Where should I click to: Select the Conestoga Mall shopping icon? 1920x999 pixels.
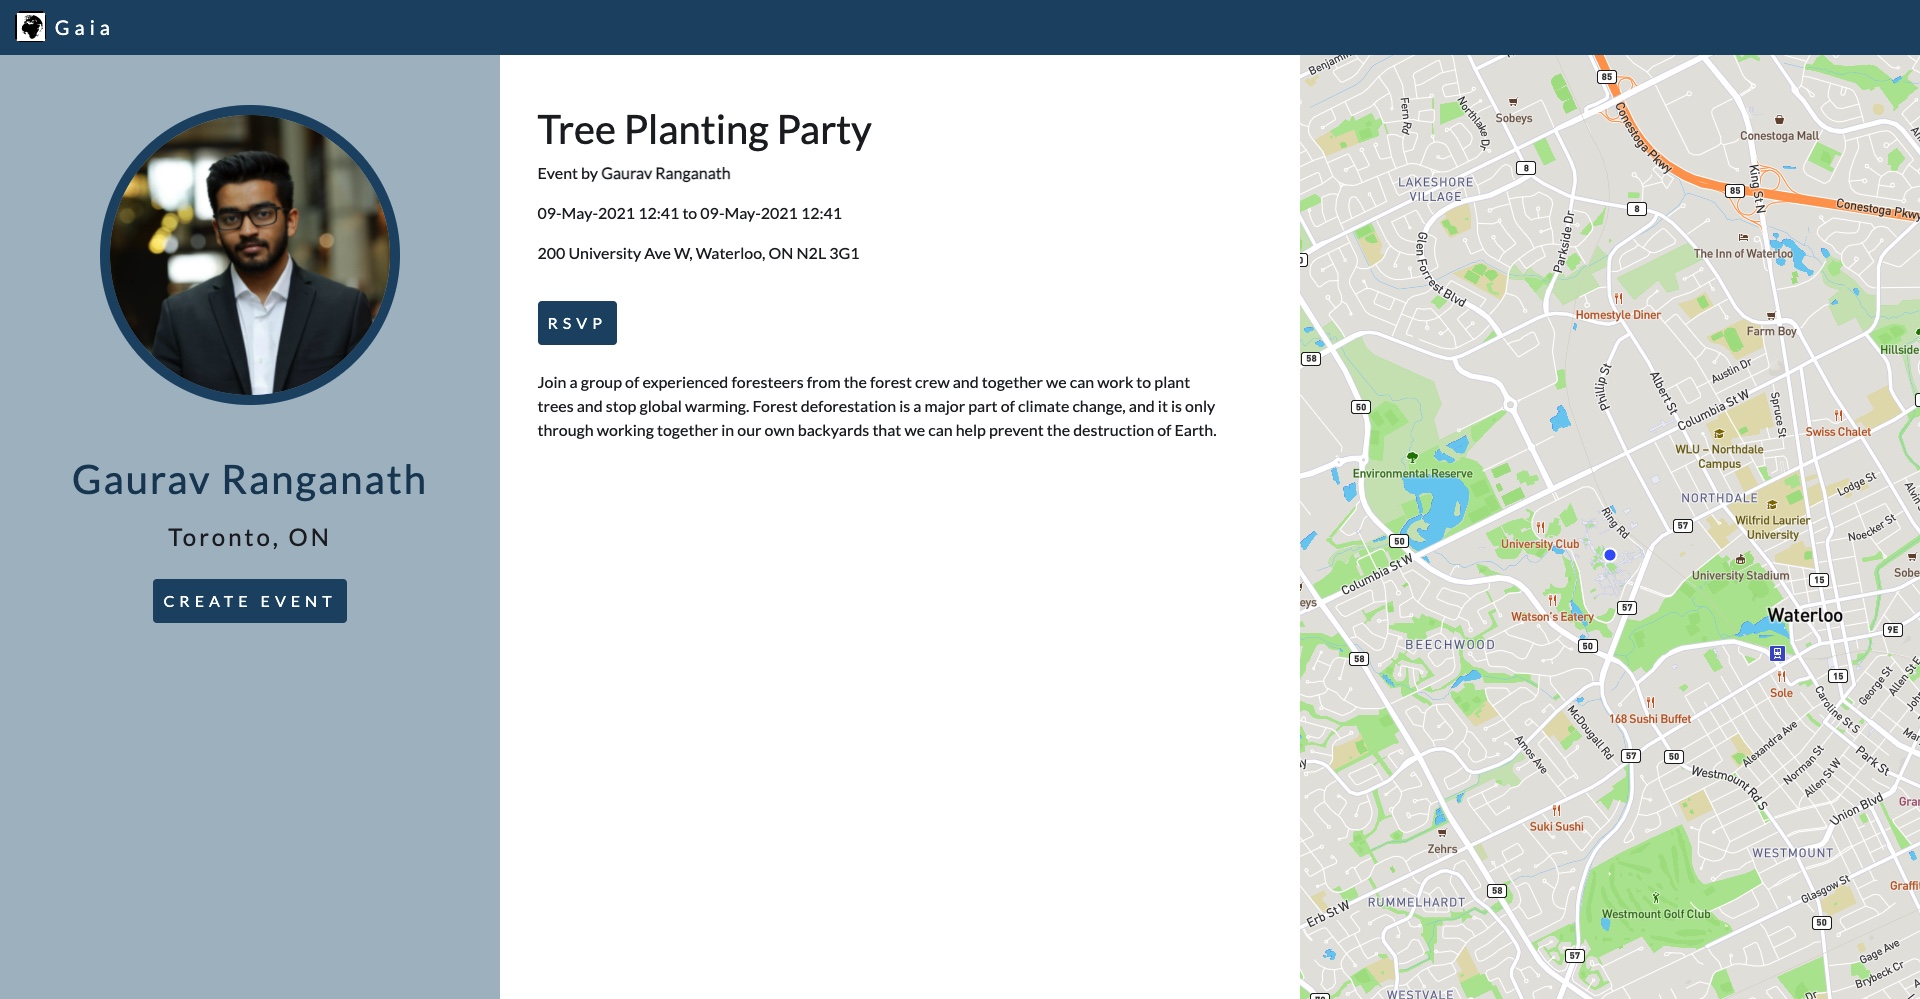pos(1779,120)
